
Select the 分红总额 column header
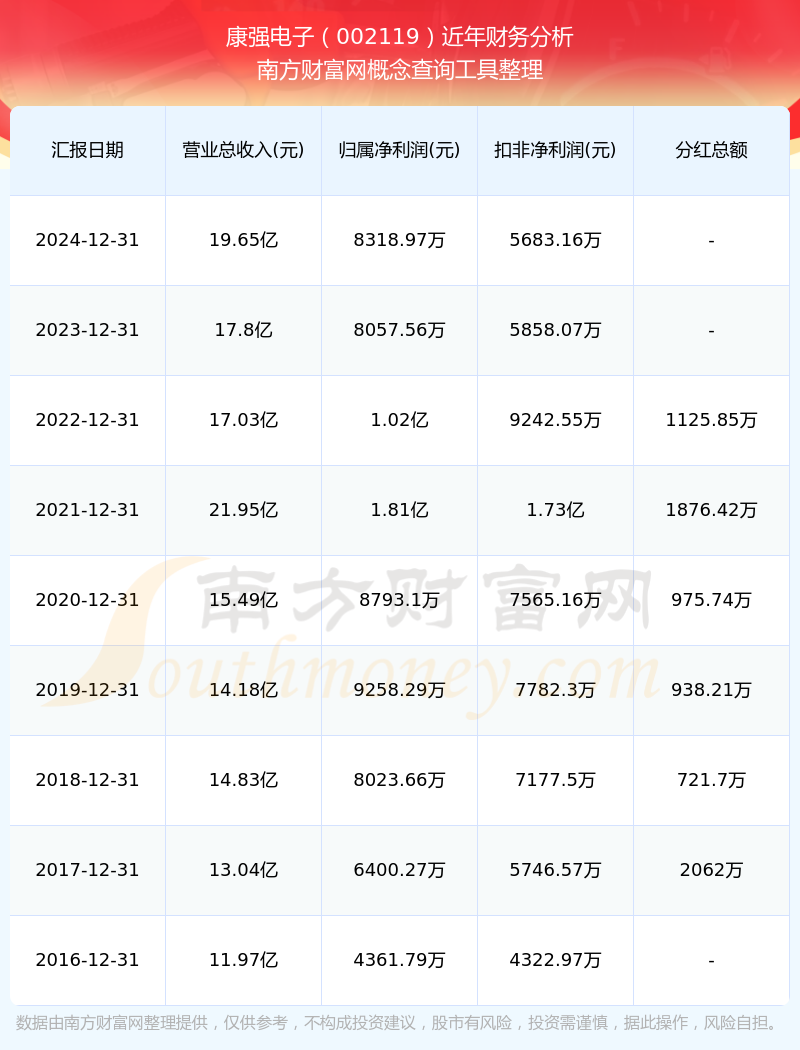click(x=712, y=150)
